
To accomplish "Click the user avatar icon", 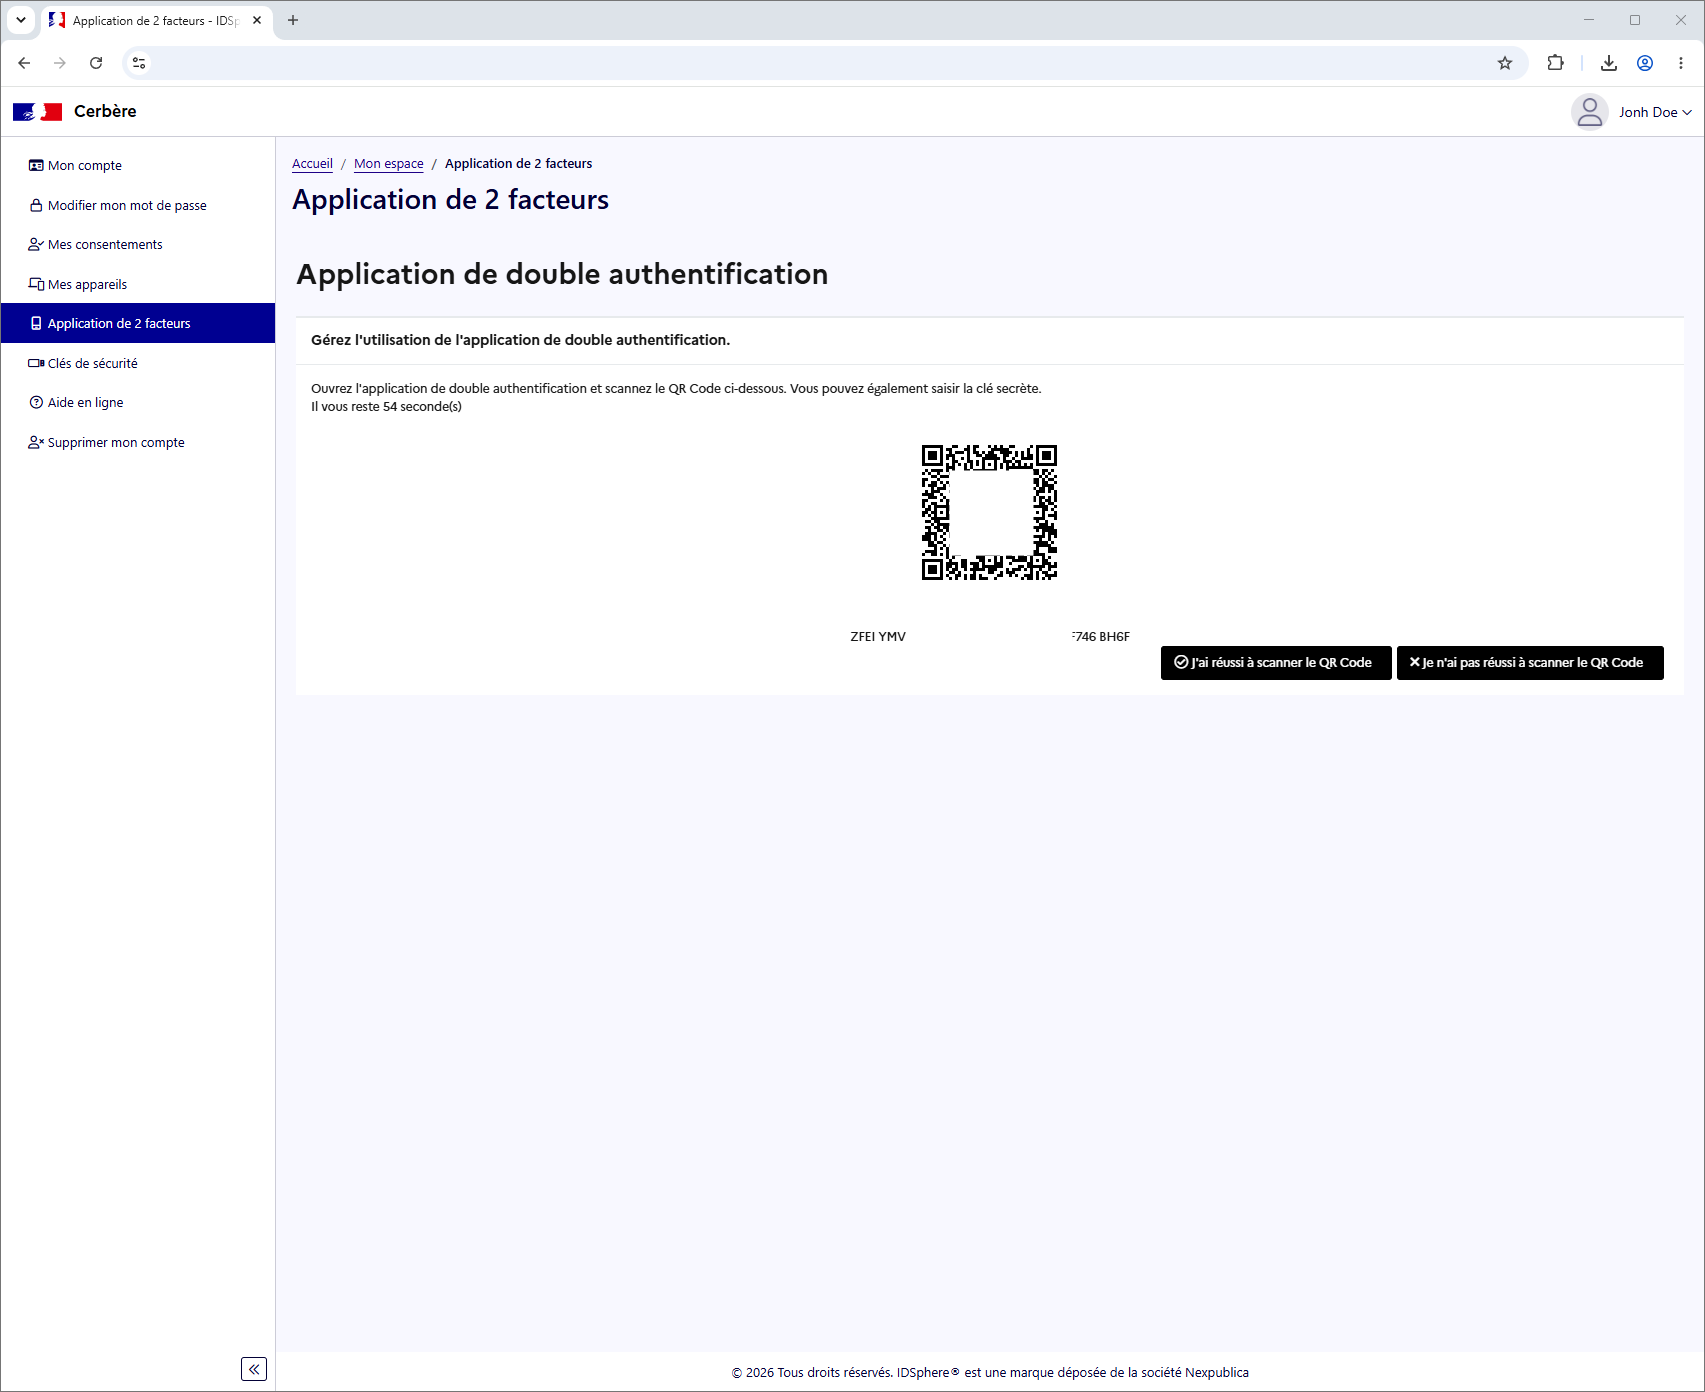I will coord(1589,112).
